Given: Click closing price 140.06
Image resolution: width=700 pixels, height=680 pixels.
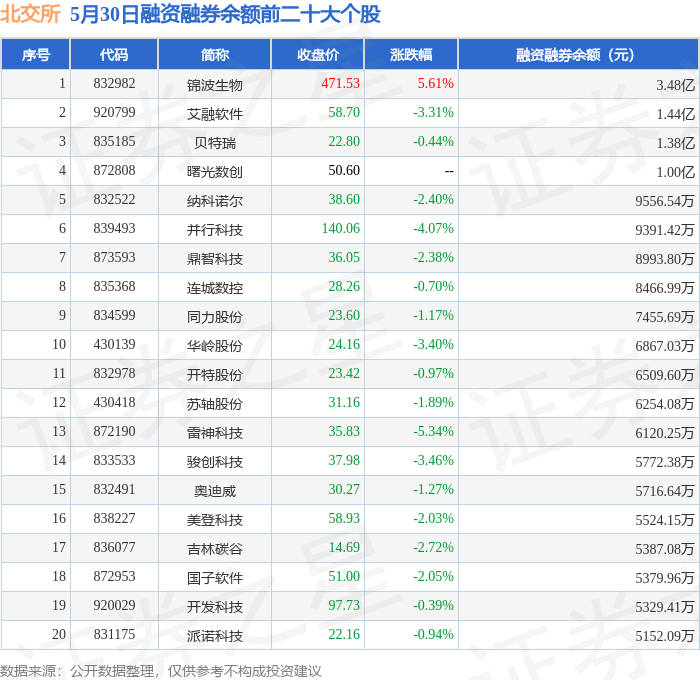Looking at the screenshot, I should point(341,229).
